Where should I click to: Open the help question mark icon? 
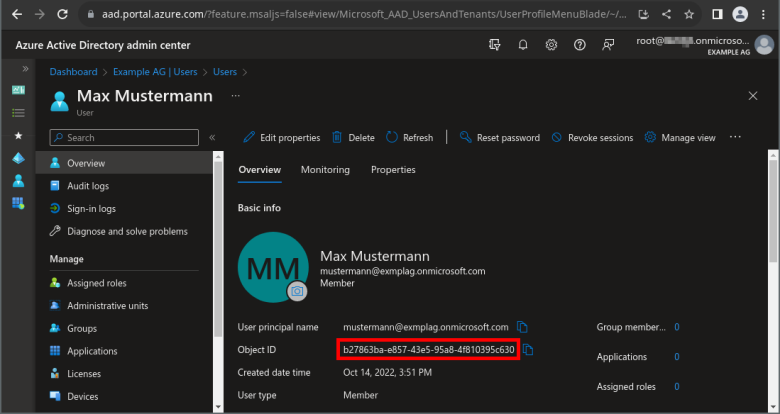[x=580, y=45]
